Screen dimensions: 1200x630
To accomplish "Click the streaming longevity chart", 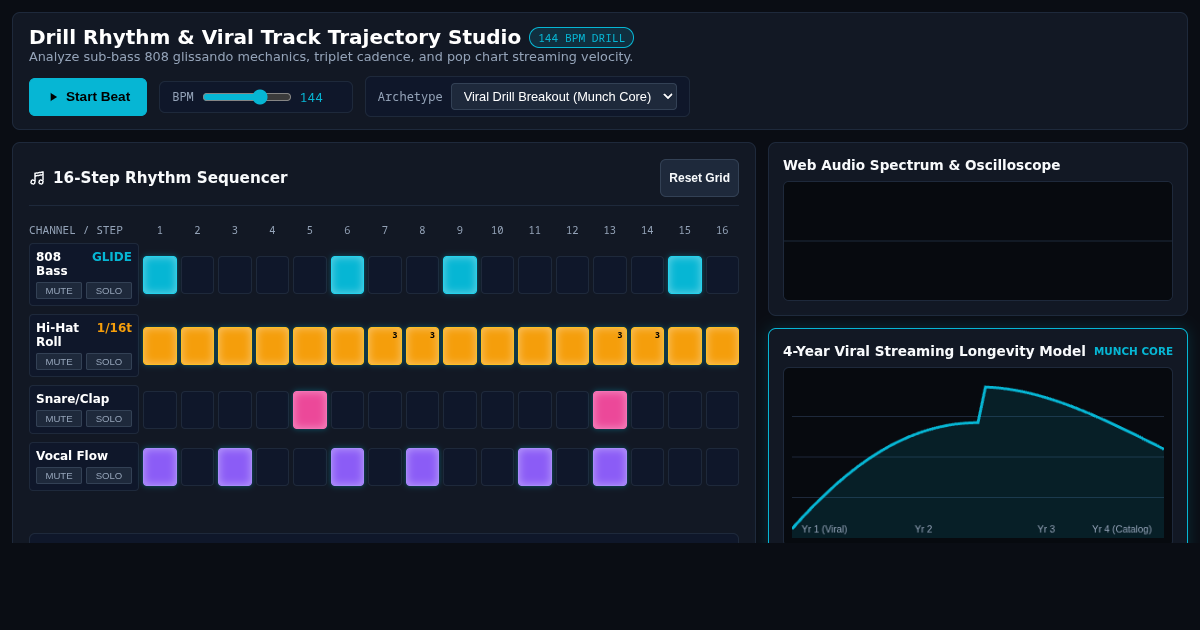I will tap(978, 455).
